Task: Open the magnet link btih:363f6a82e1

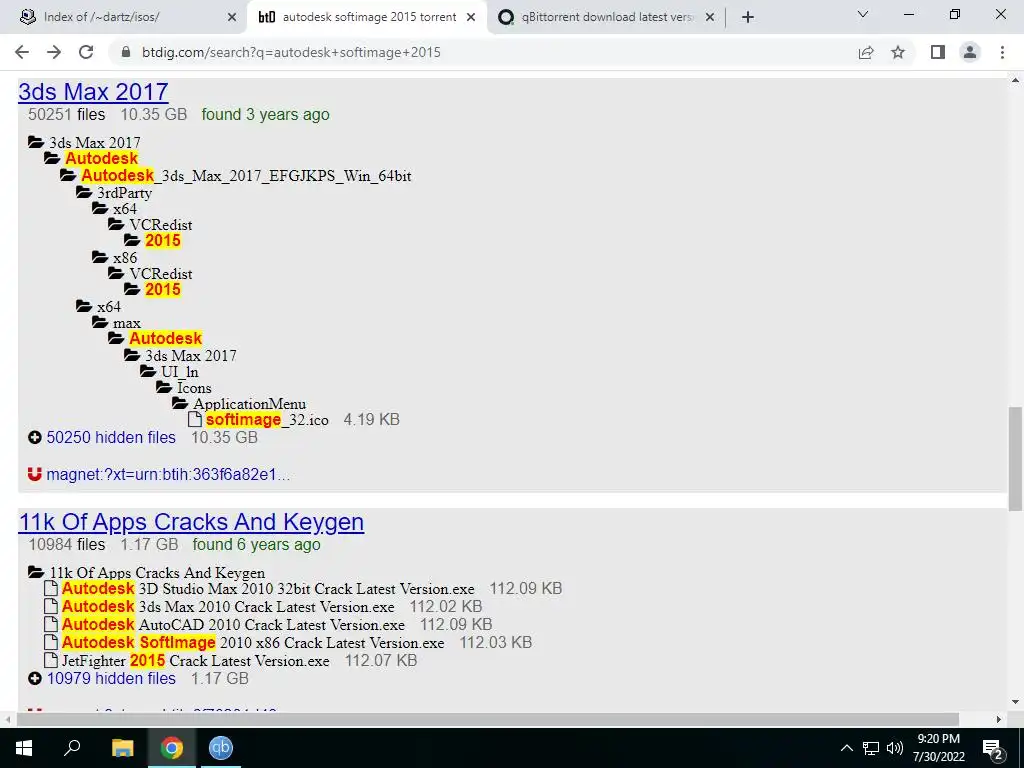Action: [168, 474]
